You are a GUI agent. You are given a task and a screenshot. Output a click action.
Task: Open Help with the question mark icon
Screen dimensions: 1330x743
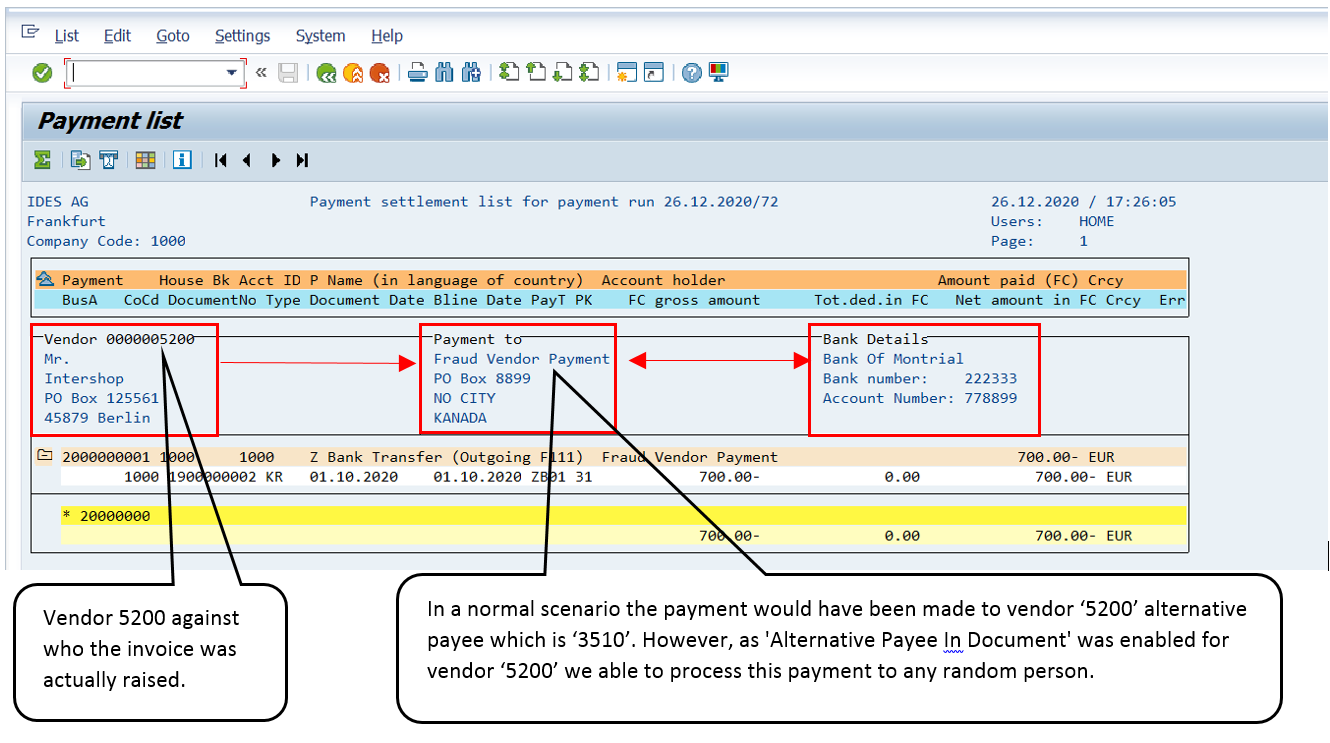[x=691, y=72]
